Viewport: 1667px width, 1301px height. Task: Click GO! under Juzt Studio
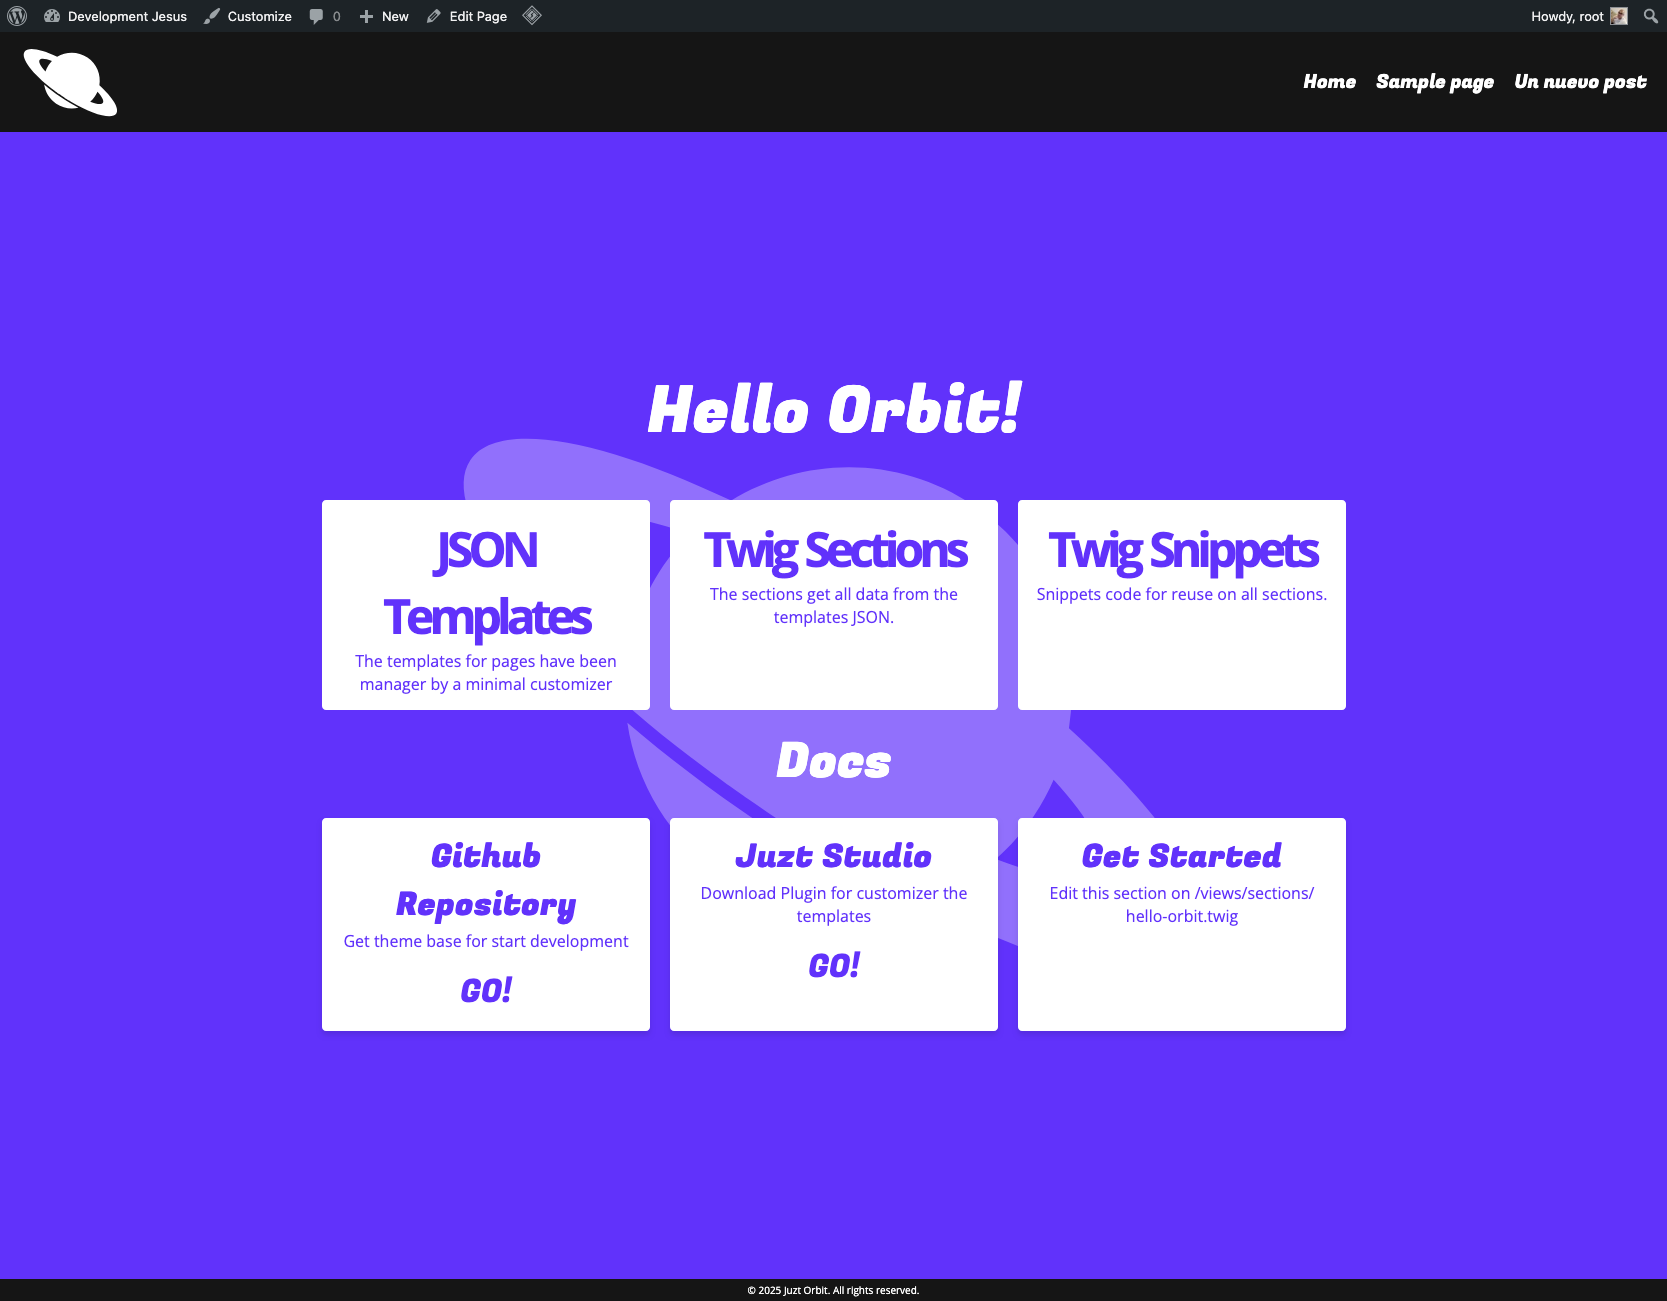point(834,965)
